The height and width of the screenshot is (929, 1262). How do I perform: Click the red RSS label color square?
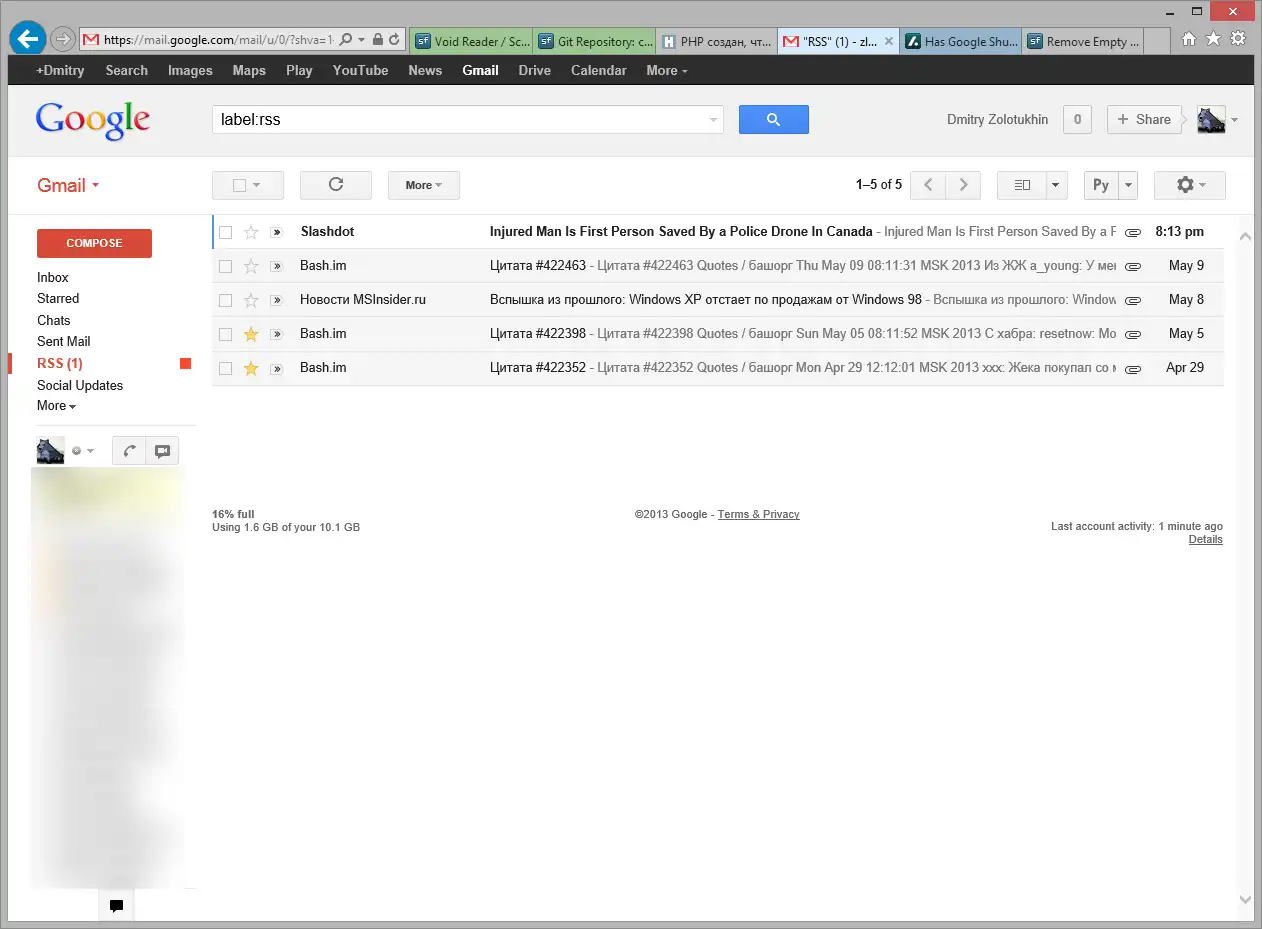pos(185,364)
